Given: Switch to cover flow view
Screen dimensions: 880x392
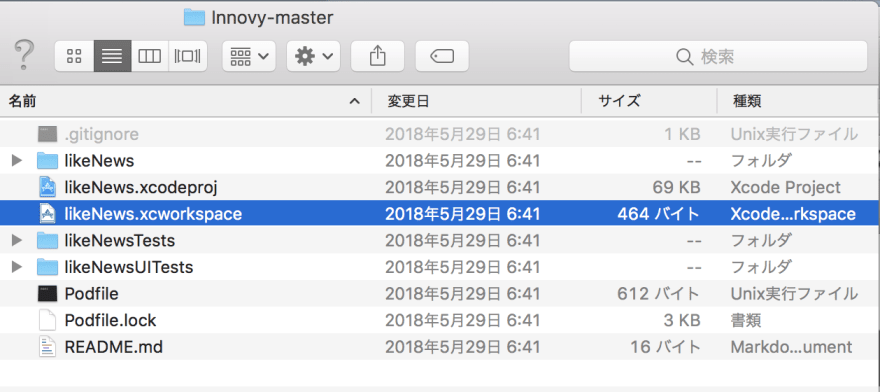Looking at the screenshot, I should [x=187, y=56].
